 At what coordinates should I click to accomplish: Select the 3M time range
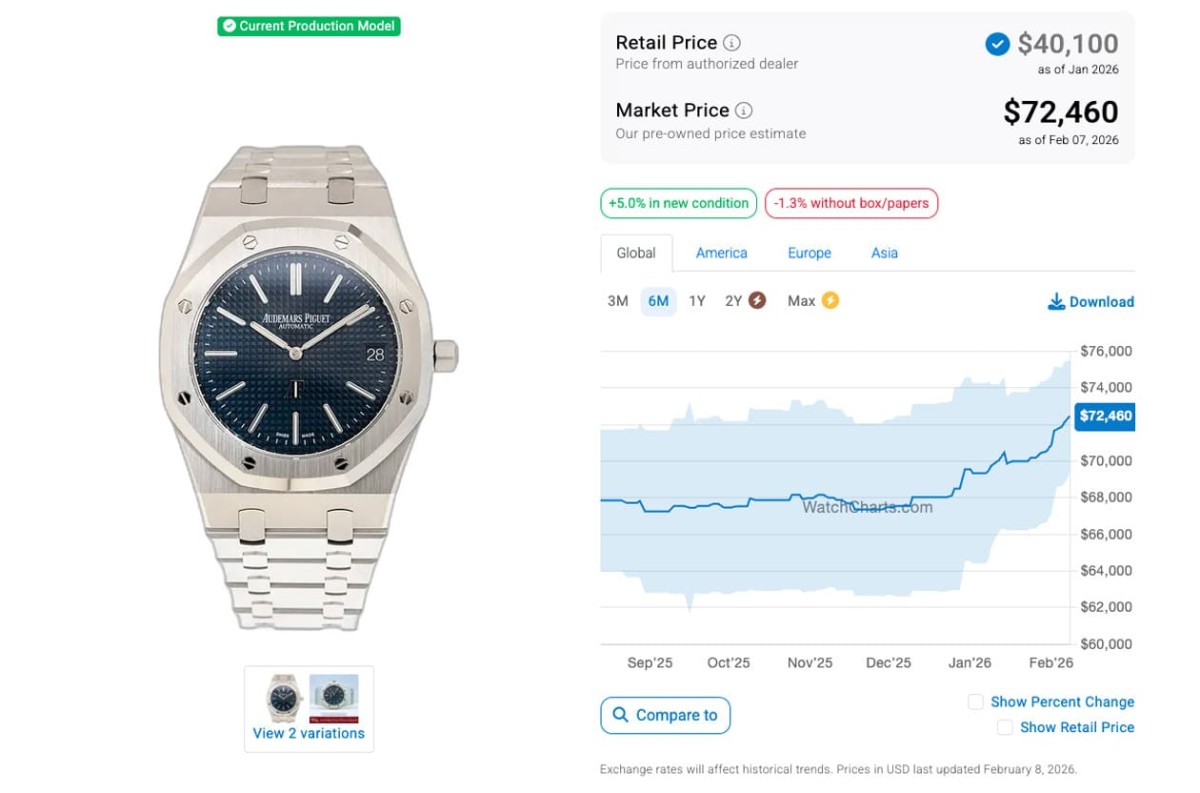pos(618,301)
